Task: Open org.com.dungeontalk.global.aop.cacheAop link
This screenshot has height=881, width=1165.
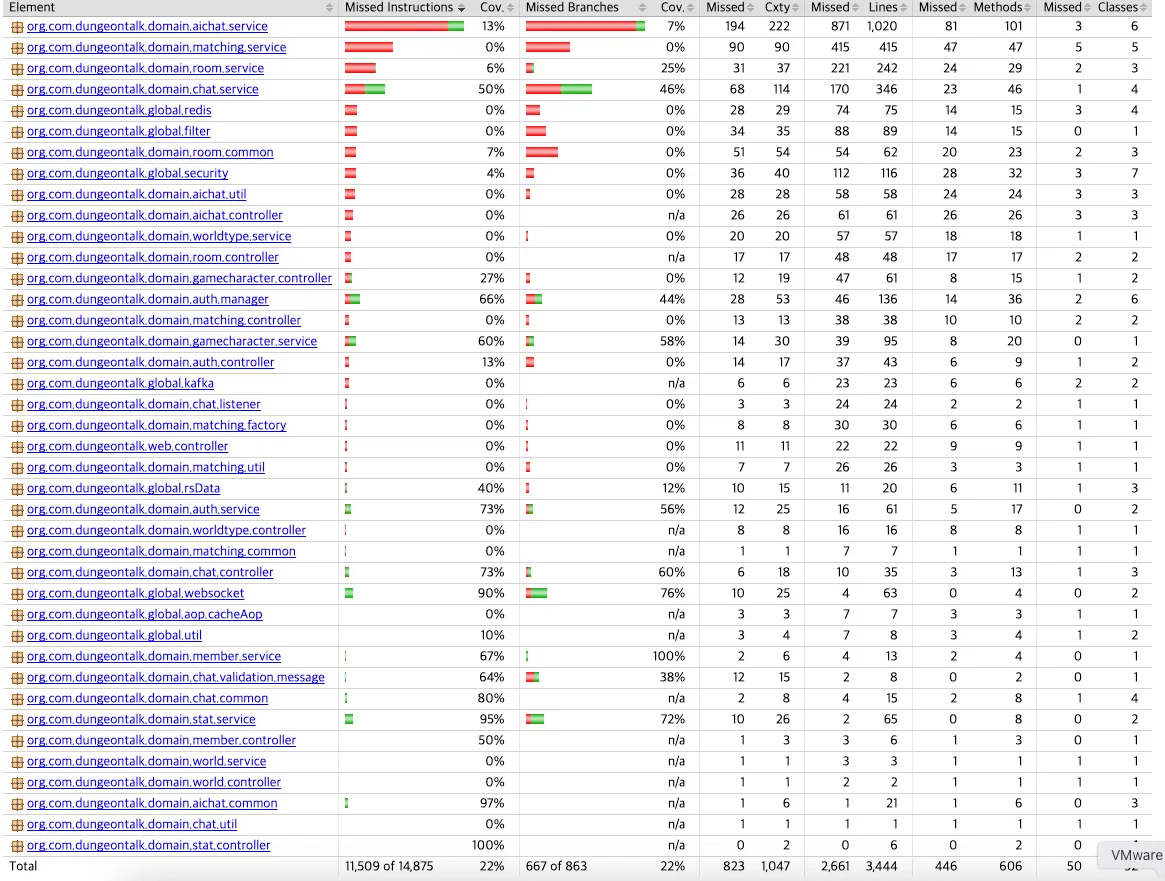Action: tap(144, 614)
